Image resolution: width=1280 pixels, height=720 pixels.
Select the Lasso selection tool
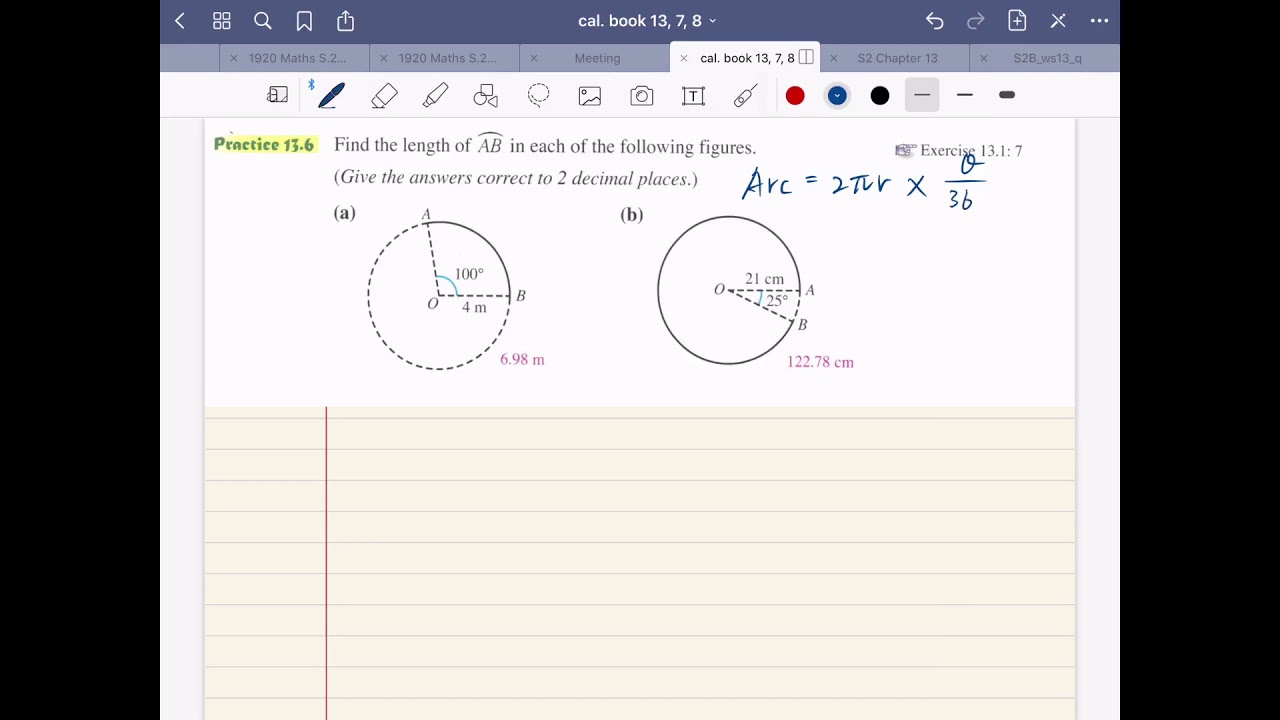coord(539,95)
